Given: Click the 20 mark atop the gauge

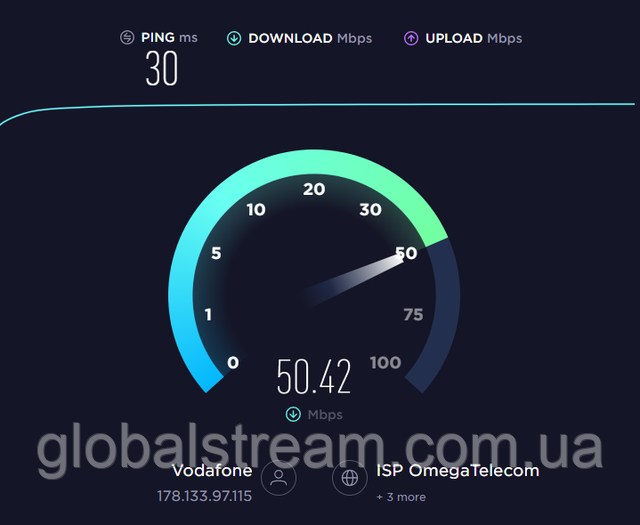Looking at the screenshot, I should [x=314, y=189].
